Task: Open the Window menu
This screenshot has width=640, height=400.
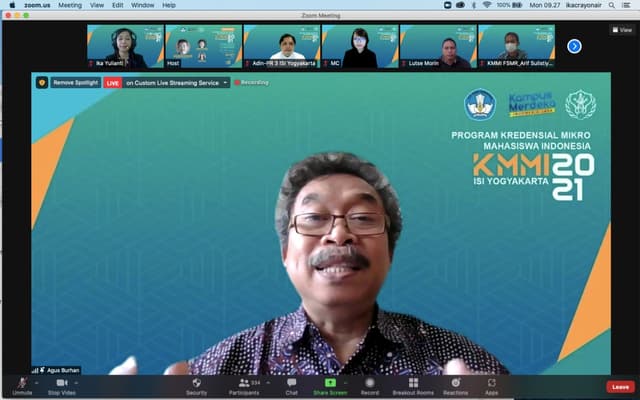Action: tap(142, 5)
